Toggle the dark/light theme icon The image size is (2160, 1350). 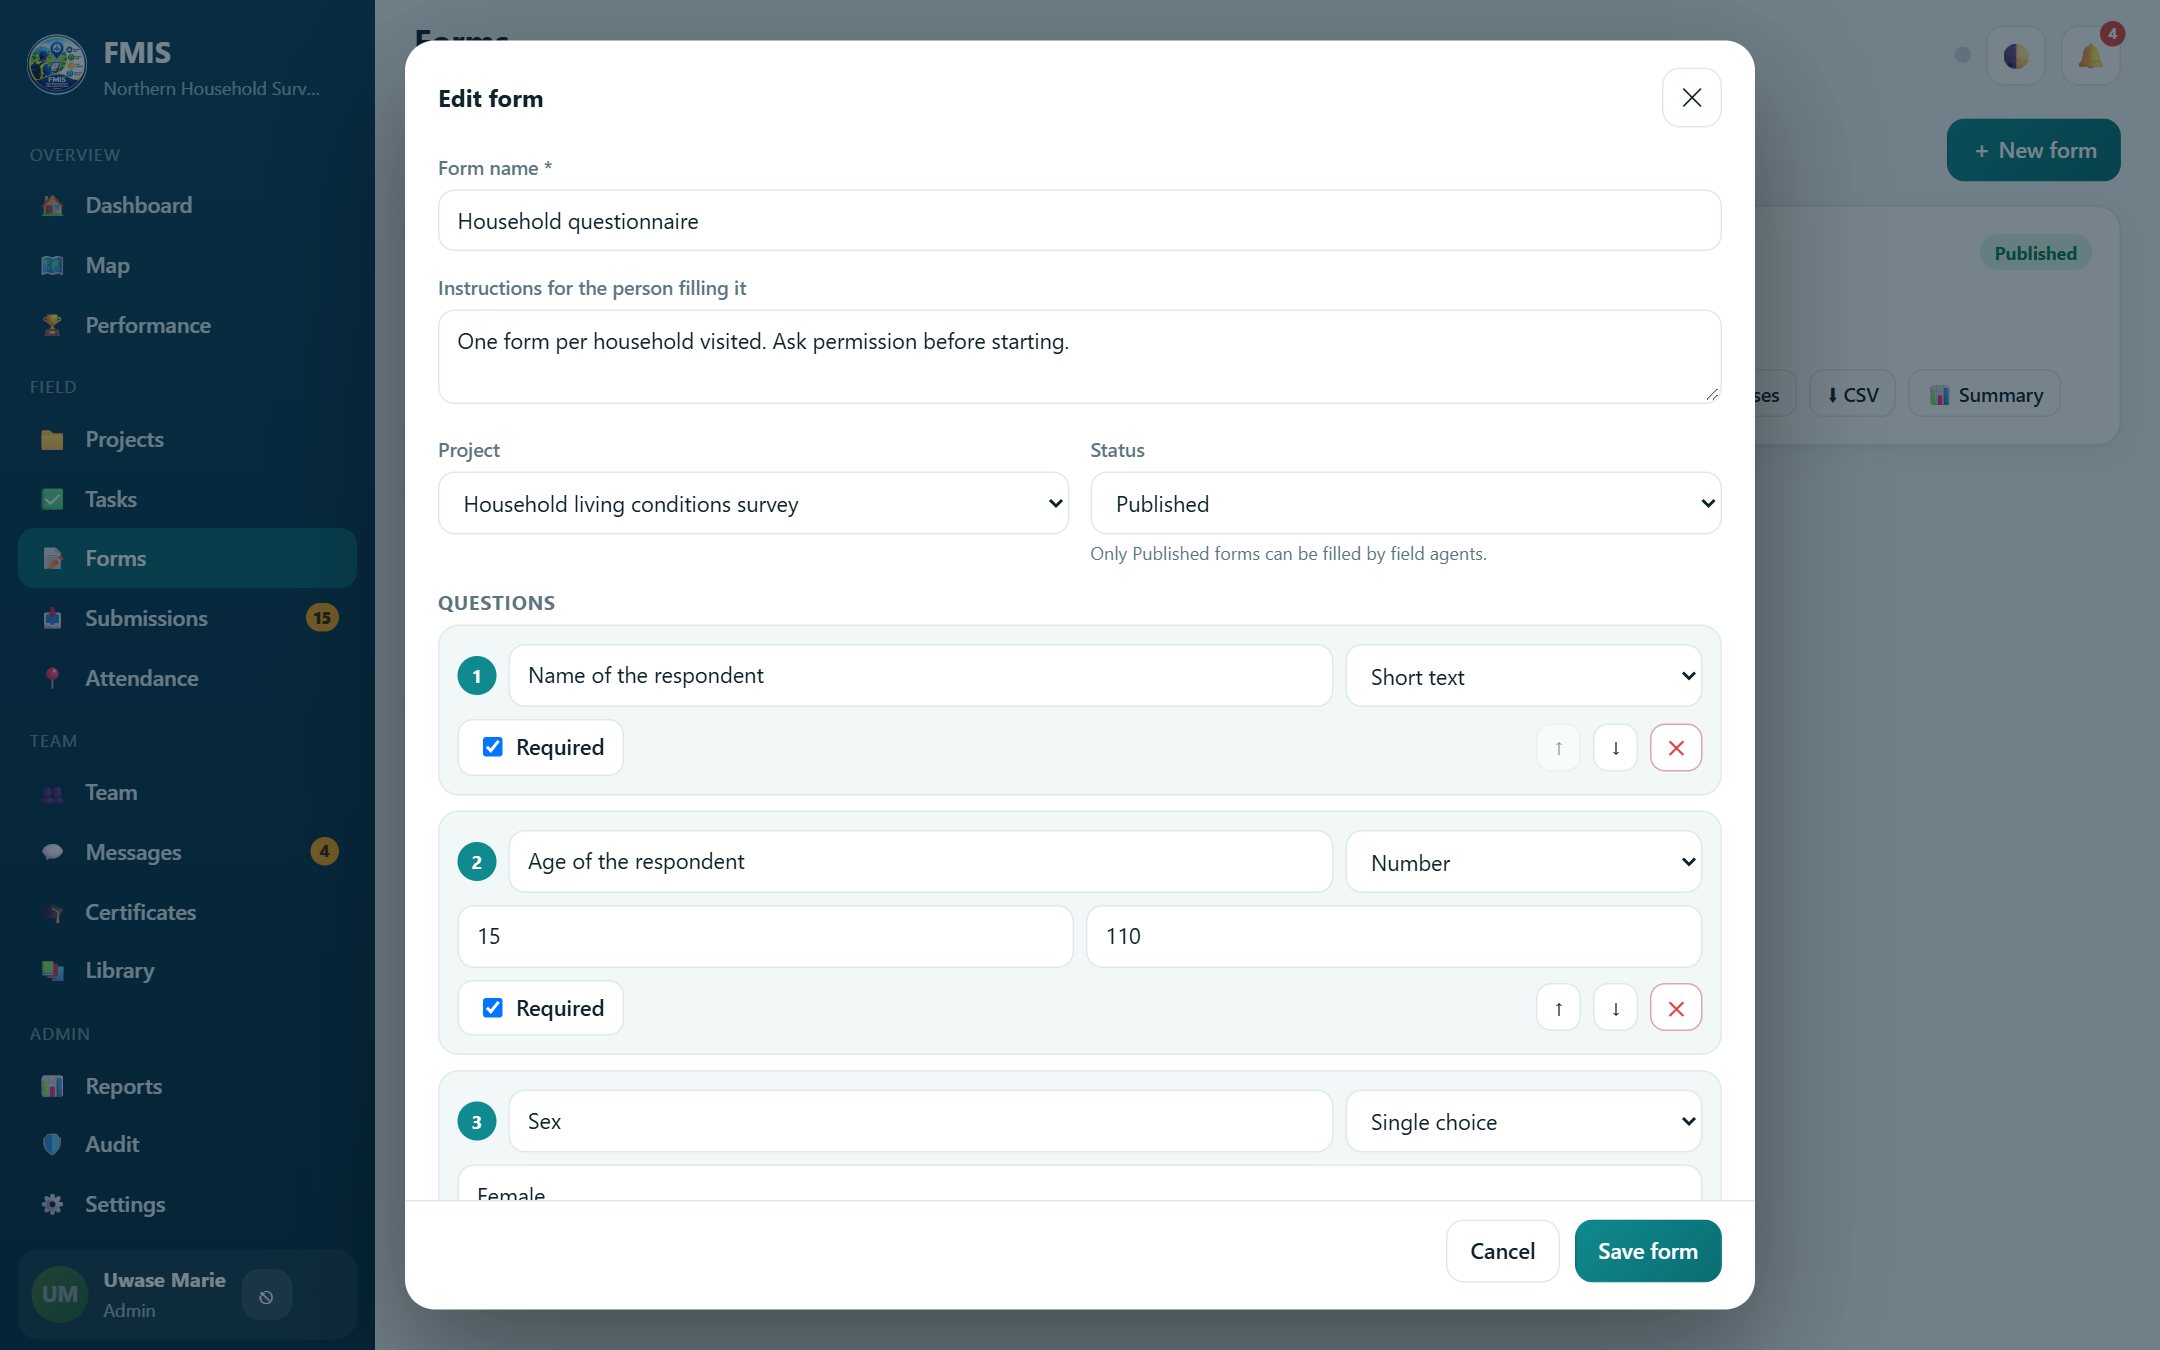click(x=2016, y=56)
